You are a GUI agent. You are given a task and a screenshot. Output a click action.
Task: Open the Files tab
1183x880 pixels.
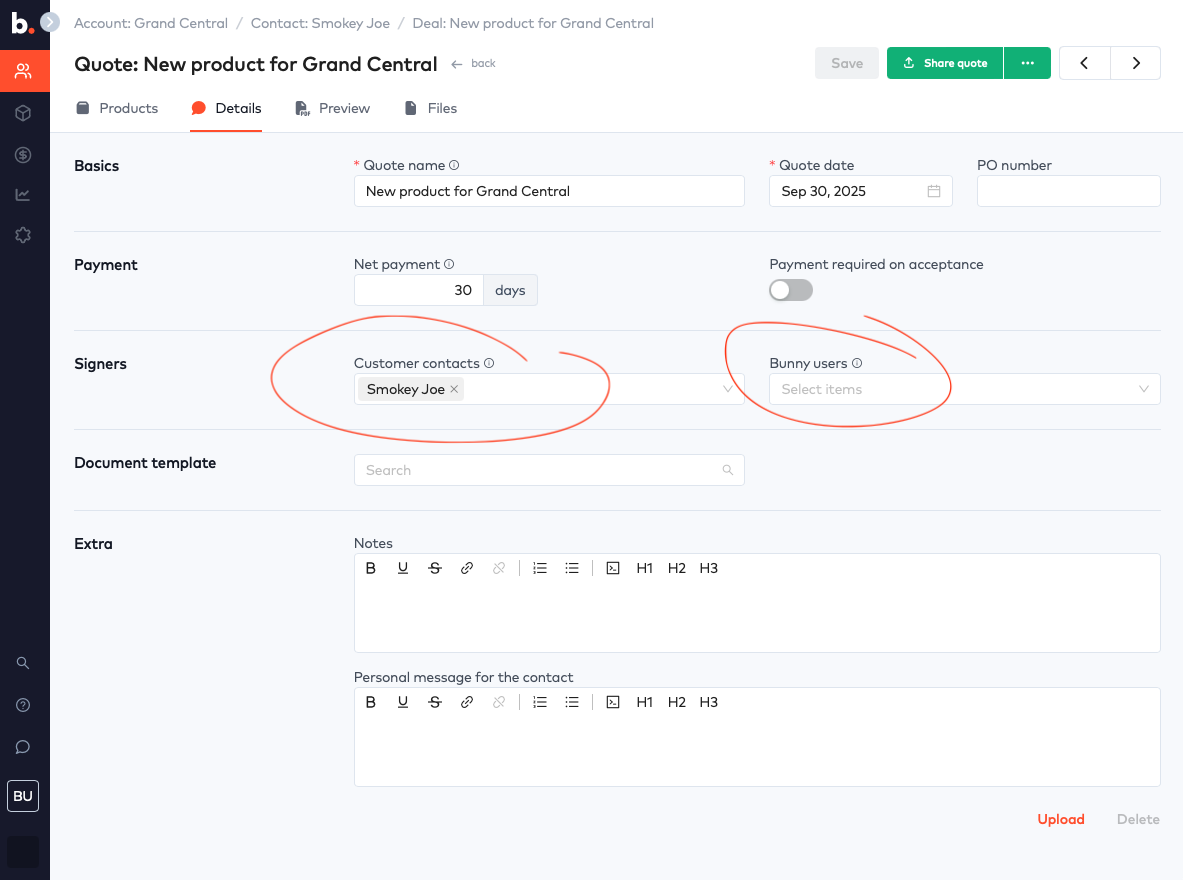pyautogui.click(x=431, y=108)
